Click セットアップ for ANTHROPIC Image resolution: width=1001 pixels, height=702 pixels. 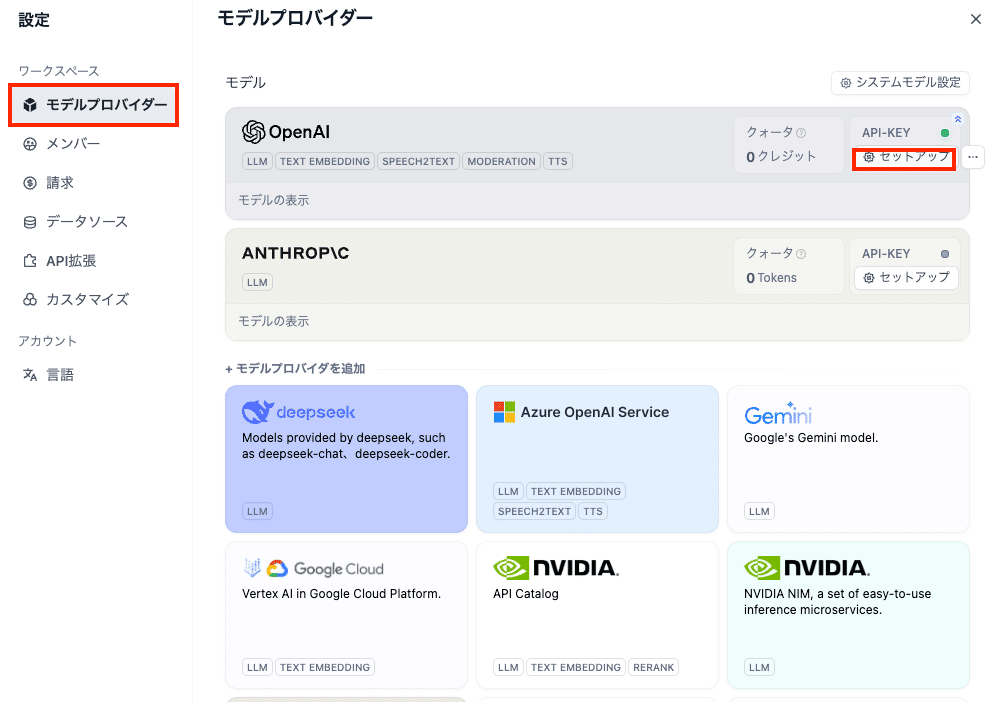click(x=905, y=278)
